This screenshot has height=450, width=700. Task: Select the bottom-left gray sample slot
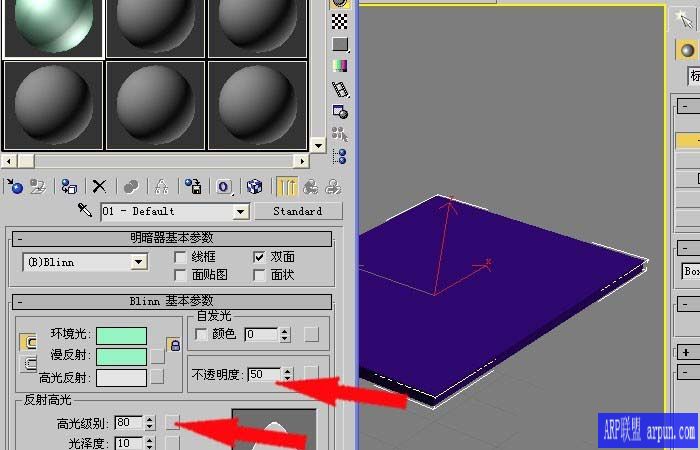pos(53,105)
